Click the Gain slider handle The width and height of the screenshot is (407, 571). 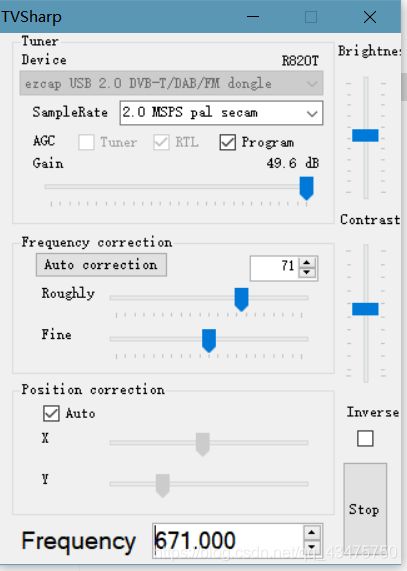[307, 188]
